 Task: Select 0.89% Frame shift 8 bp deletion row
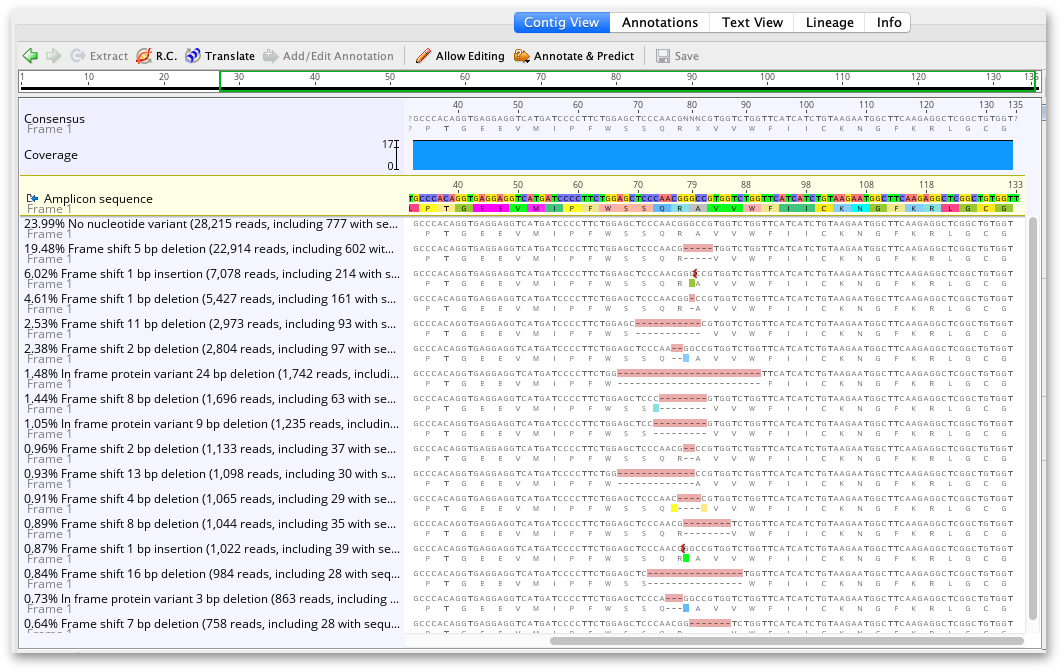click(209, 525)
